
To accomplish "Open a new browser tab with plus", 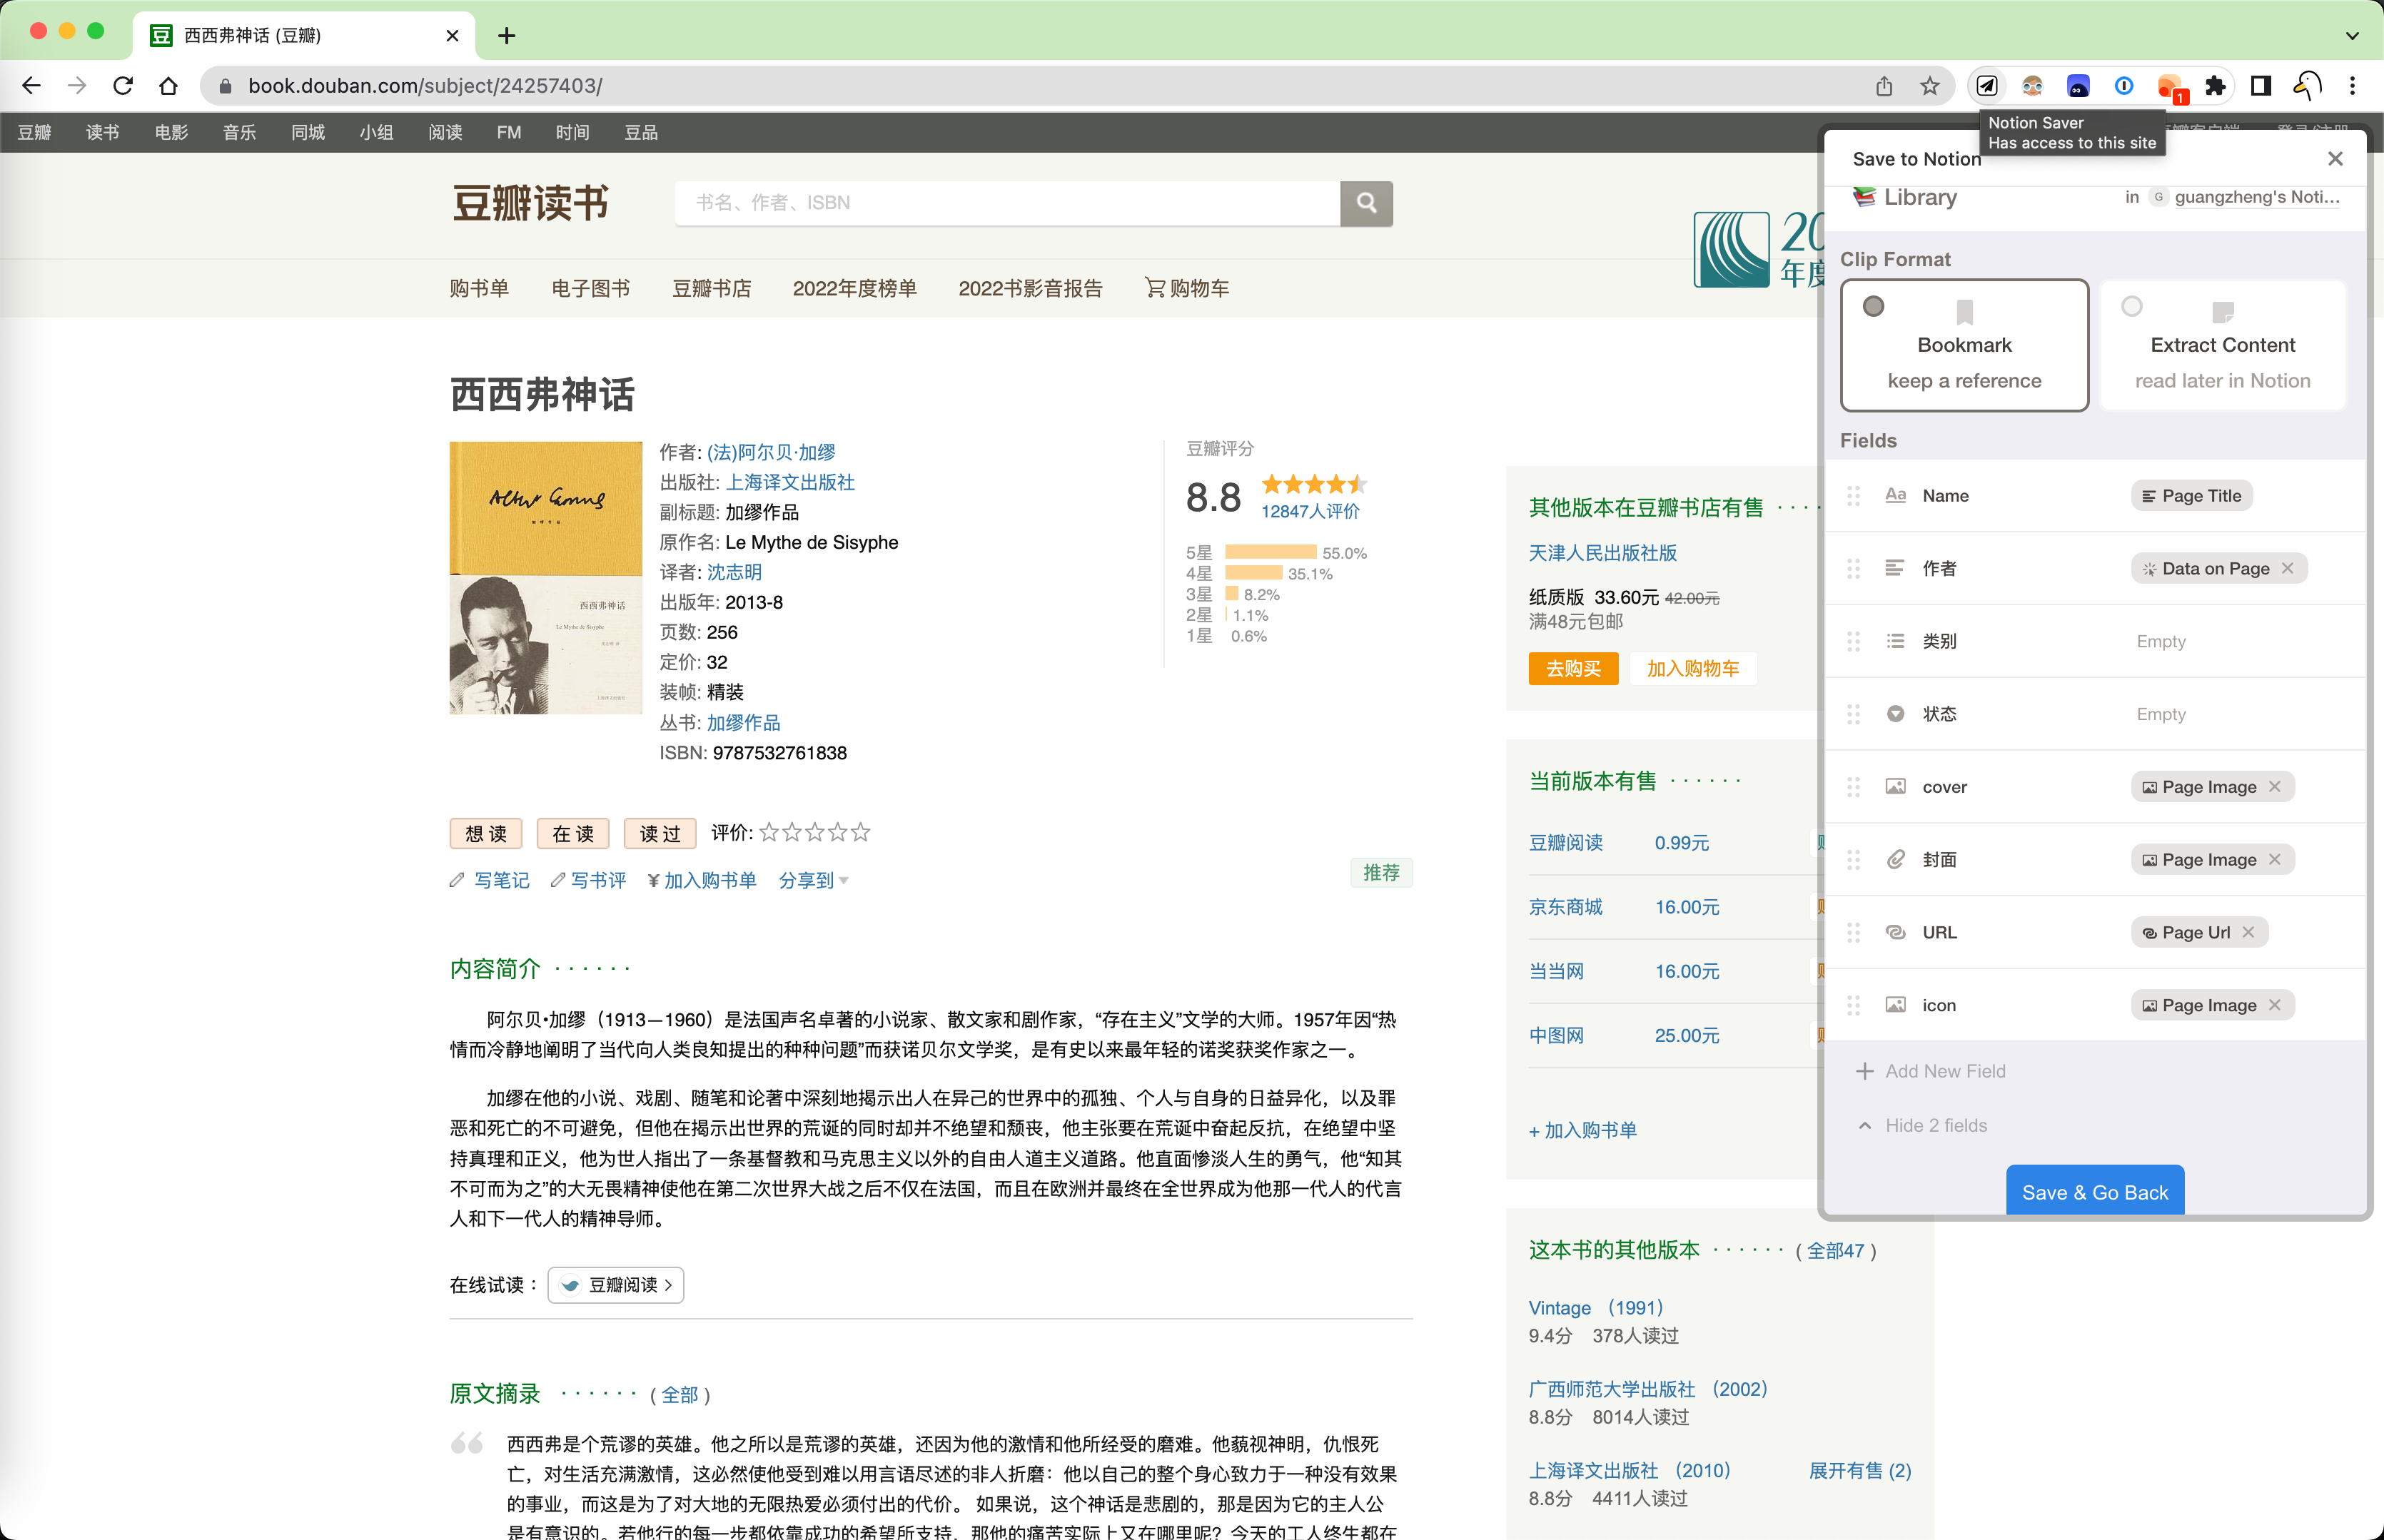I will 507,36.
